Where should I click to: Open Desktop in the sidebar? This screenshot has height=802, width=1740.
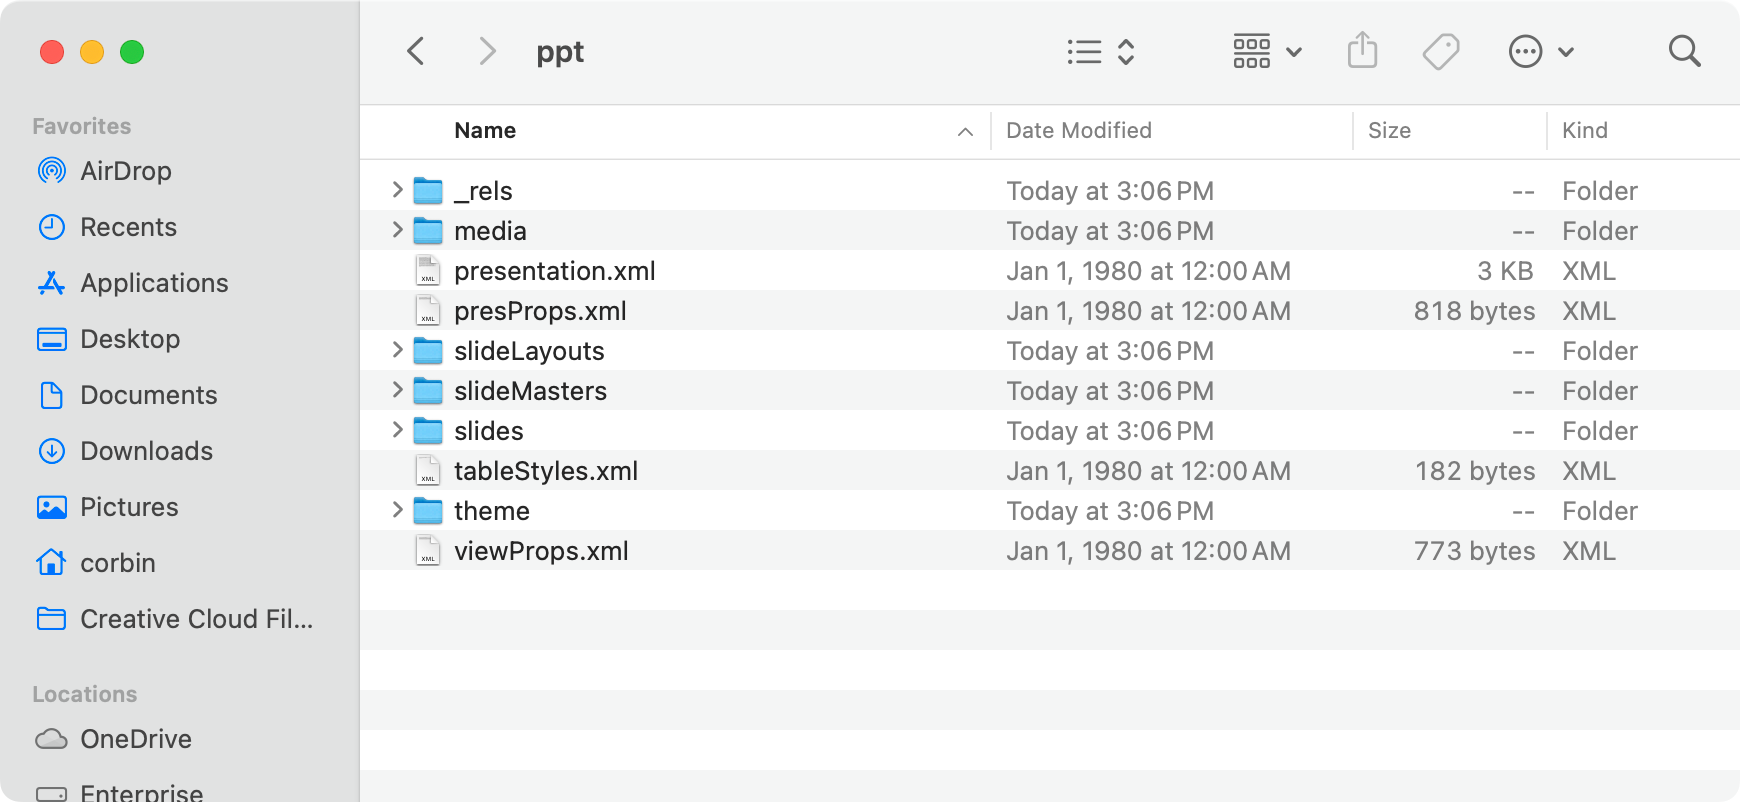coord(108,339)
